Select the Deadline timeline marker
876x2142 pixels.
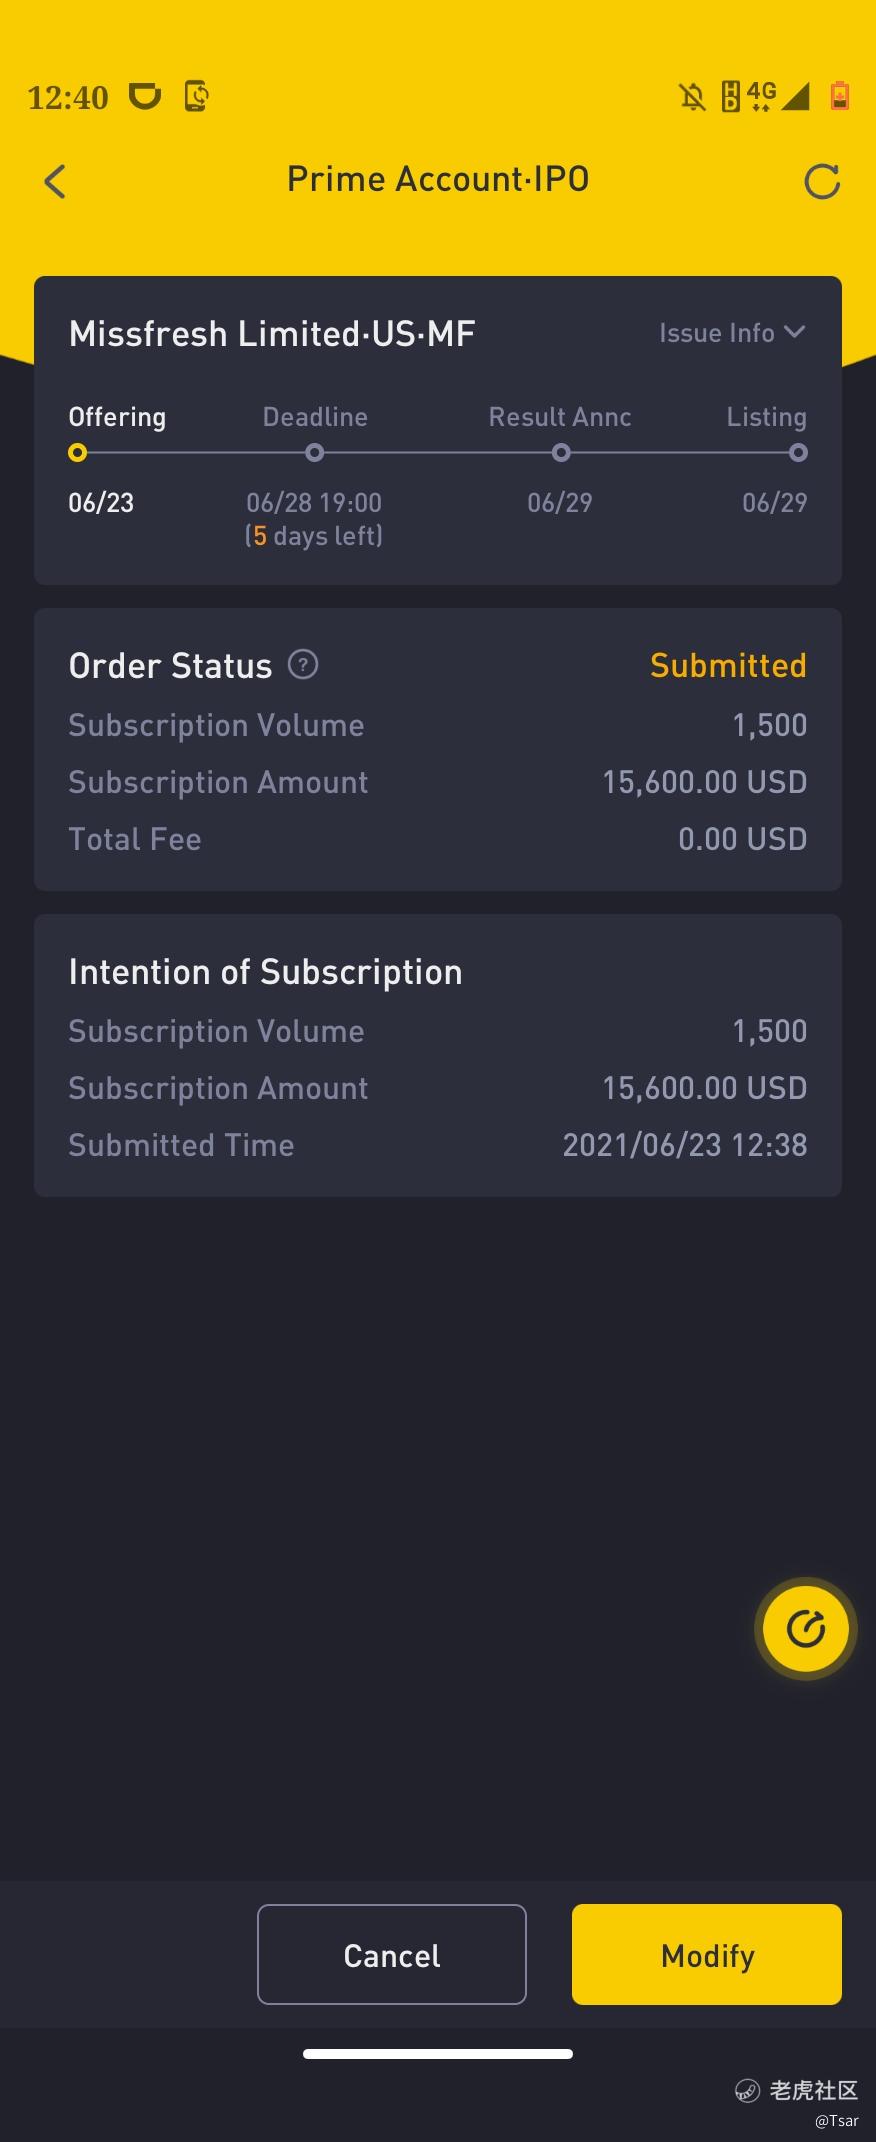point(315,453)
